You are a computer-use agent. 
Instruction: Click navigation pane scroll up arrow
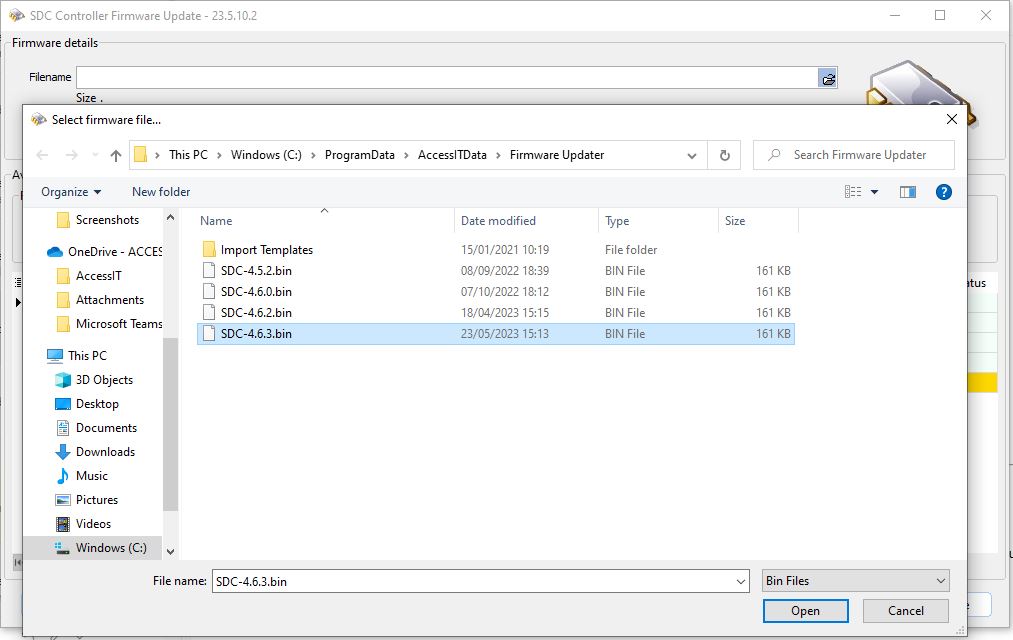[x=171, y=218]
